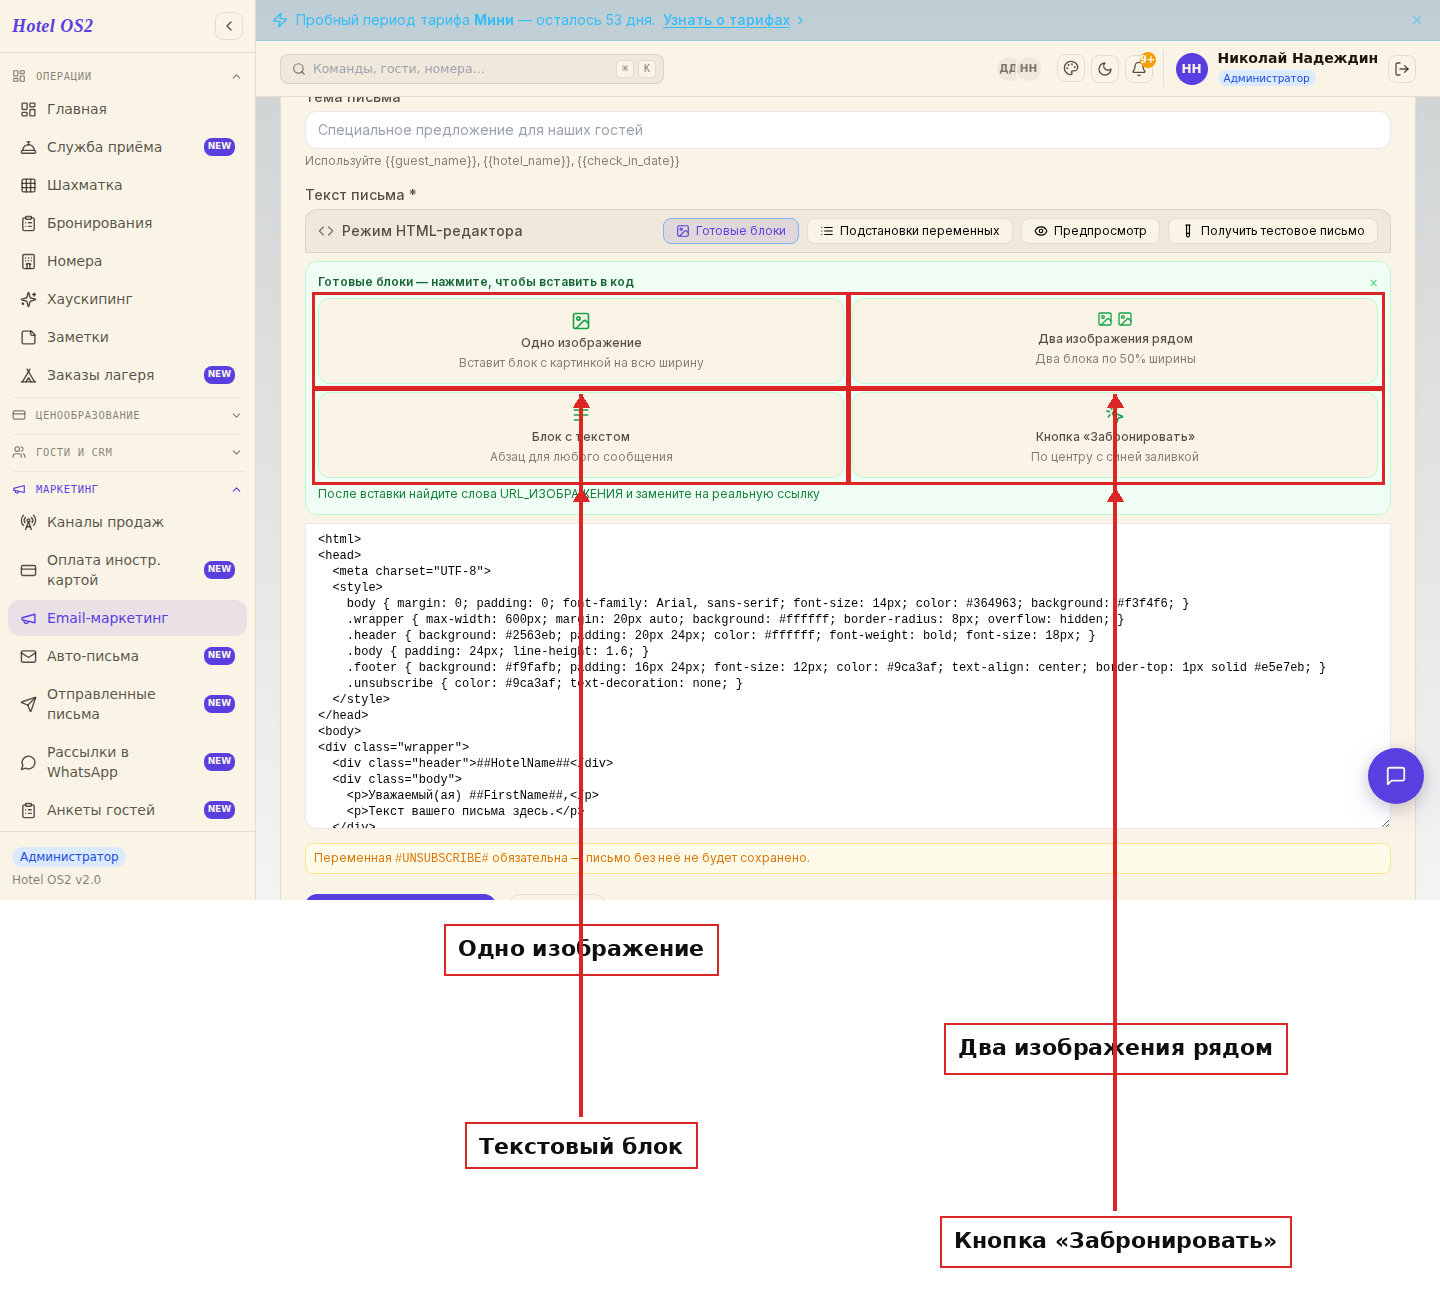Follow the "Узнать о тарифах" link
1440x1291 pixels.
[x=726, y=20]
